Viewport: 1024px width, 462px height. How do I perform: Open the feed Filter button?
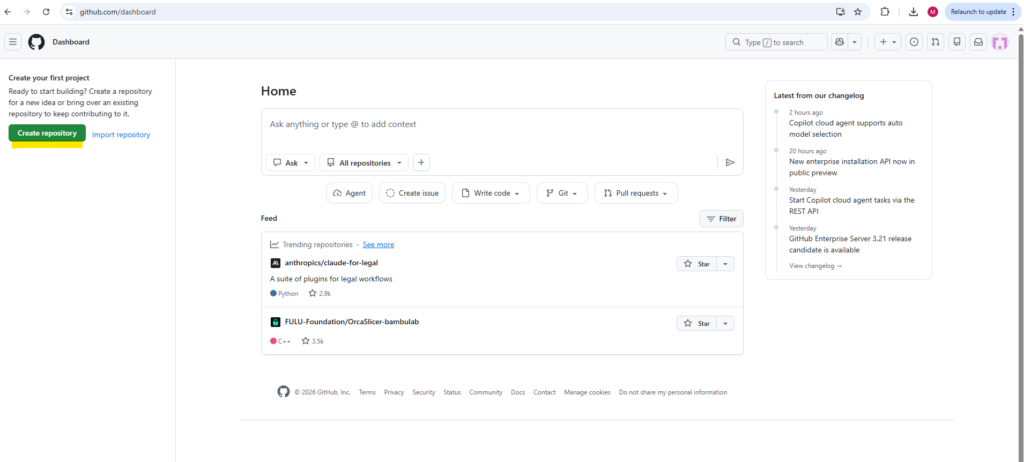click(x=722, y=219)
